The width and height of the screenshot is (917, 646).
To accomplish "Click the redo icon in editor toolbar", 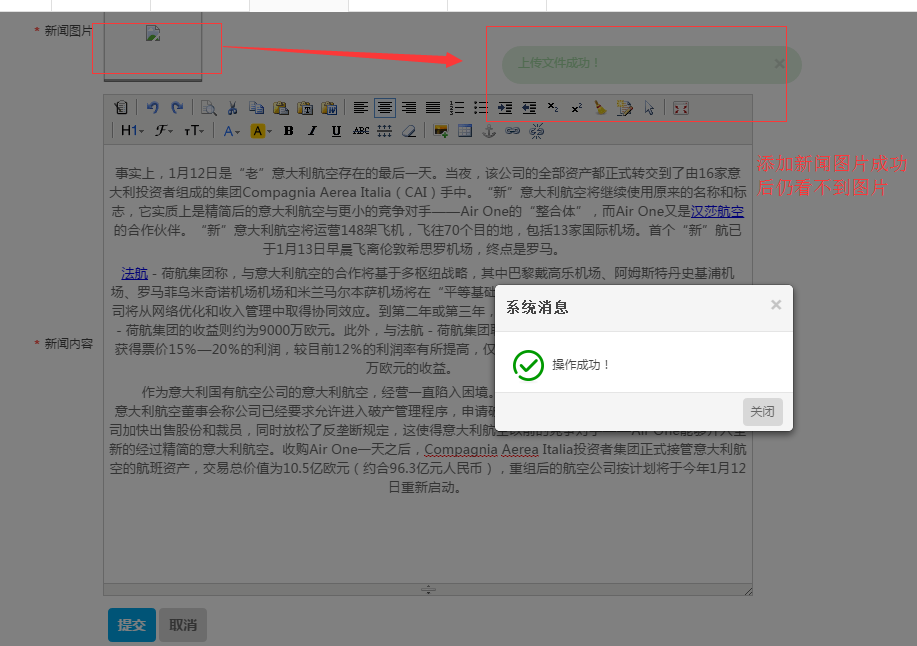I will click(x=177, y=108).
